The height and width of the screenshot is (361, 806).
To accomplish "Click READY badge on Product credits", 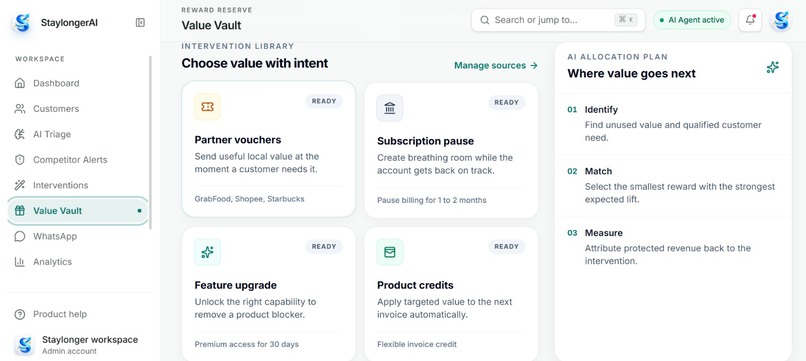I will coord(506,246).
